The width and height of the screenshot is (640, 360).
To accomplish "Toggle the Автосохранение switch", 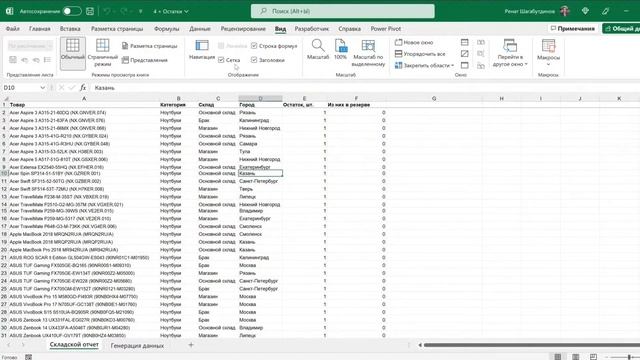I will tap(72, 11).
